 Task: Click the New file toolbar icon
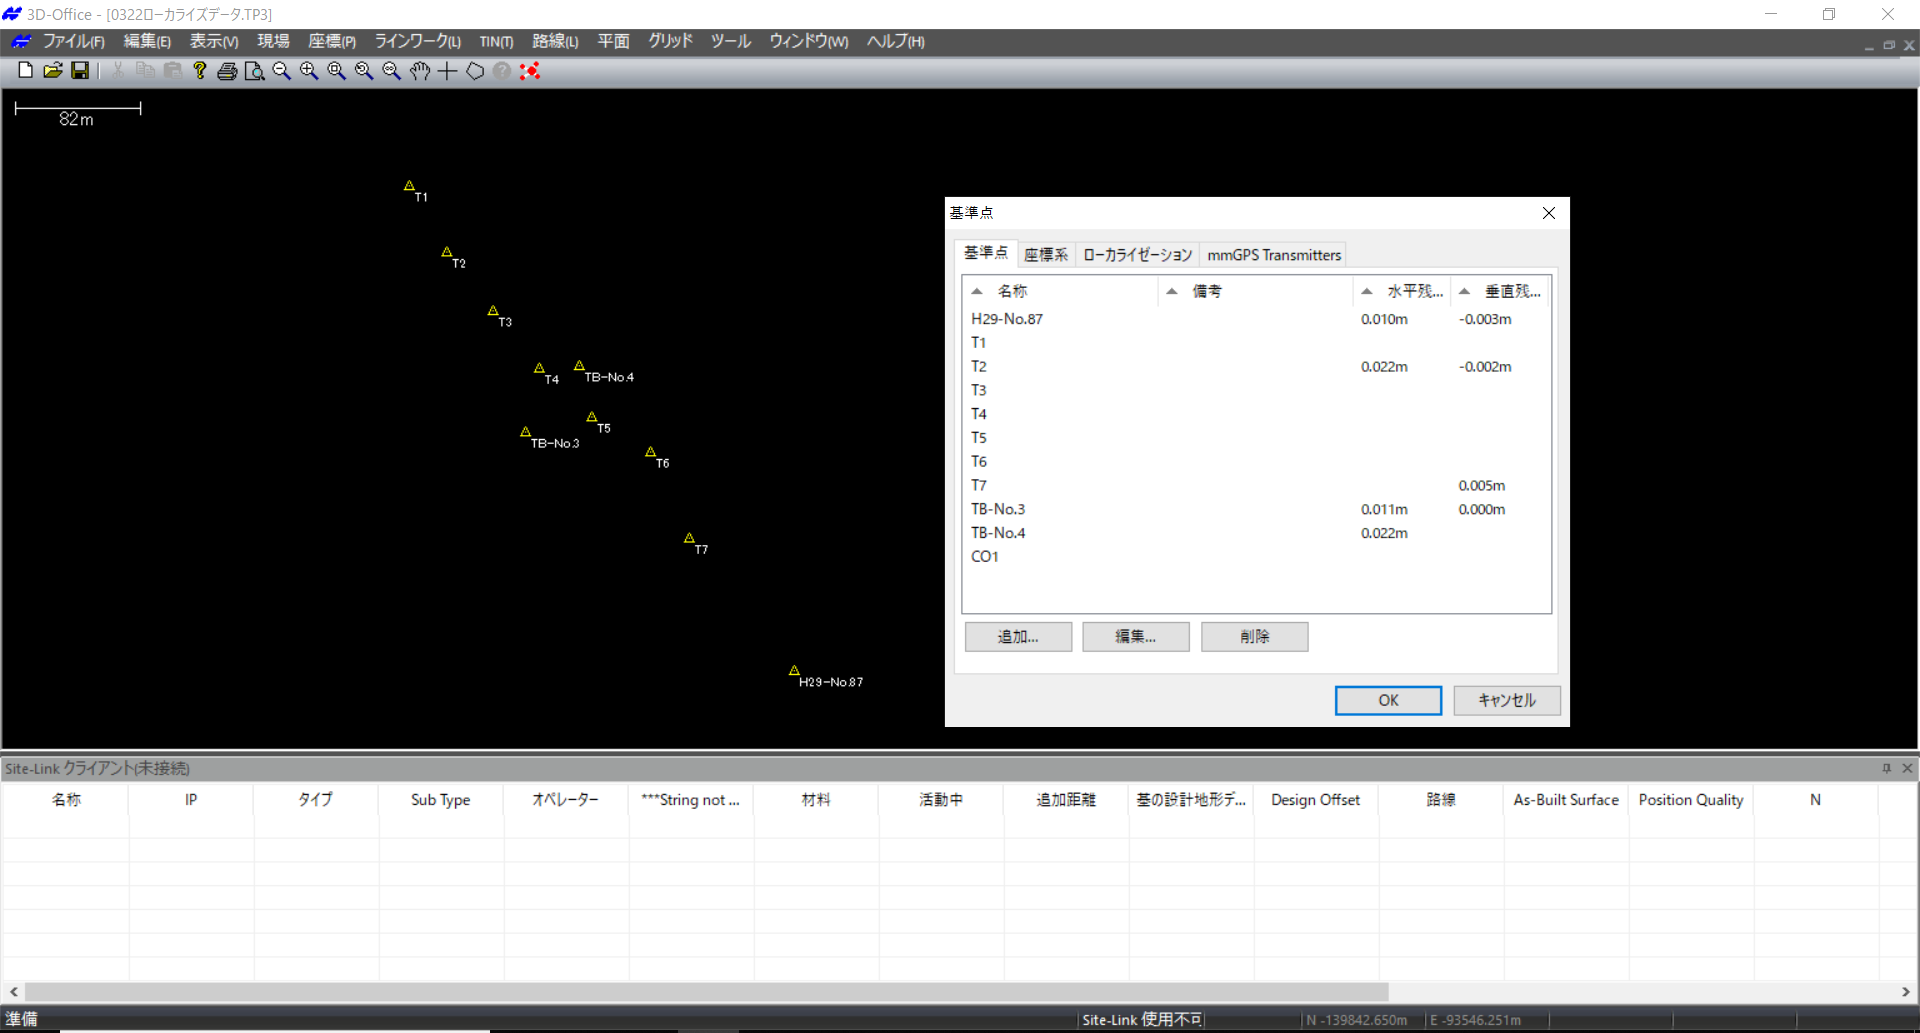26,70
